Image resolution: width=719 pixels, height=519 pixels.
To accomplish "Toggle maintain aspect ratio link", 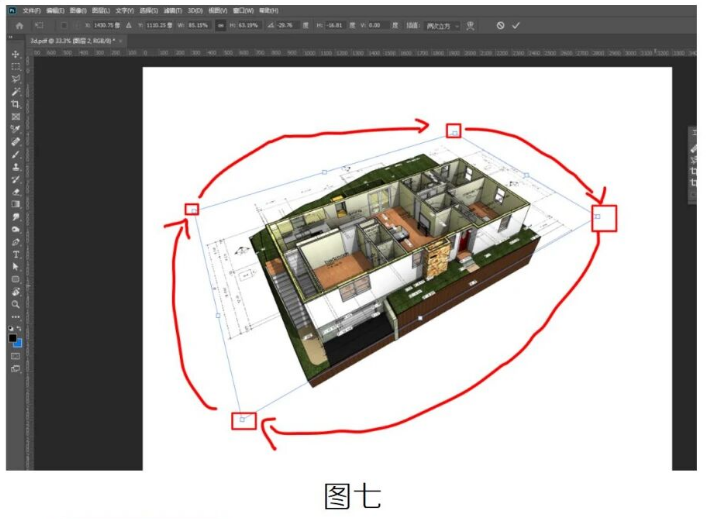I will [x=221, y=26].
